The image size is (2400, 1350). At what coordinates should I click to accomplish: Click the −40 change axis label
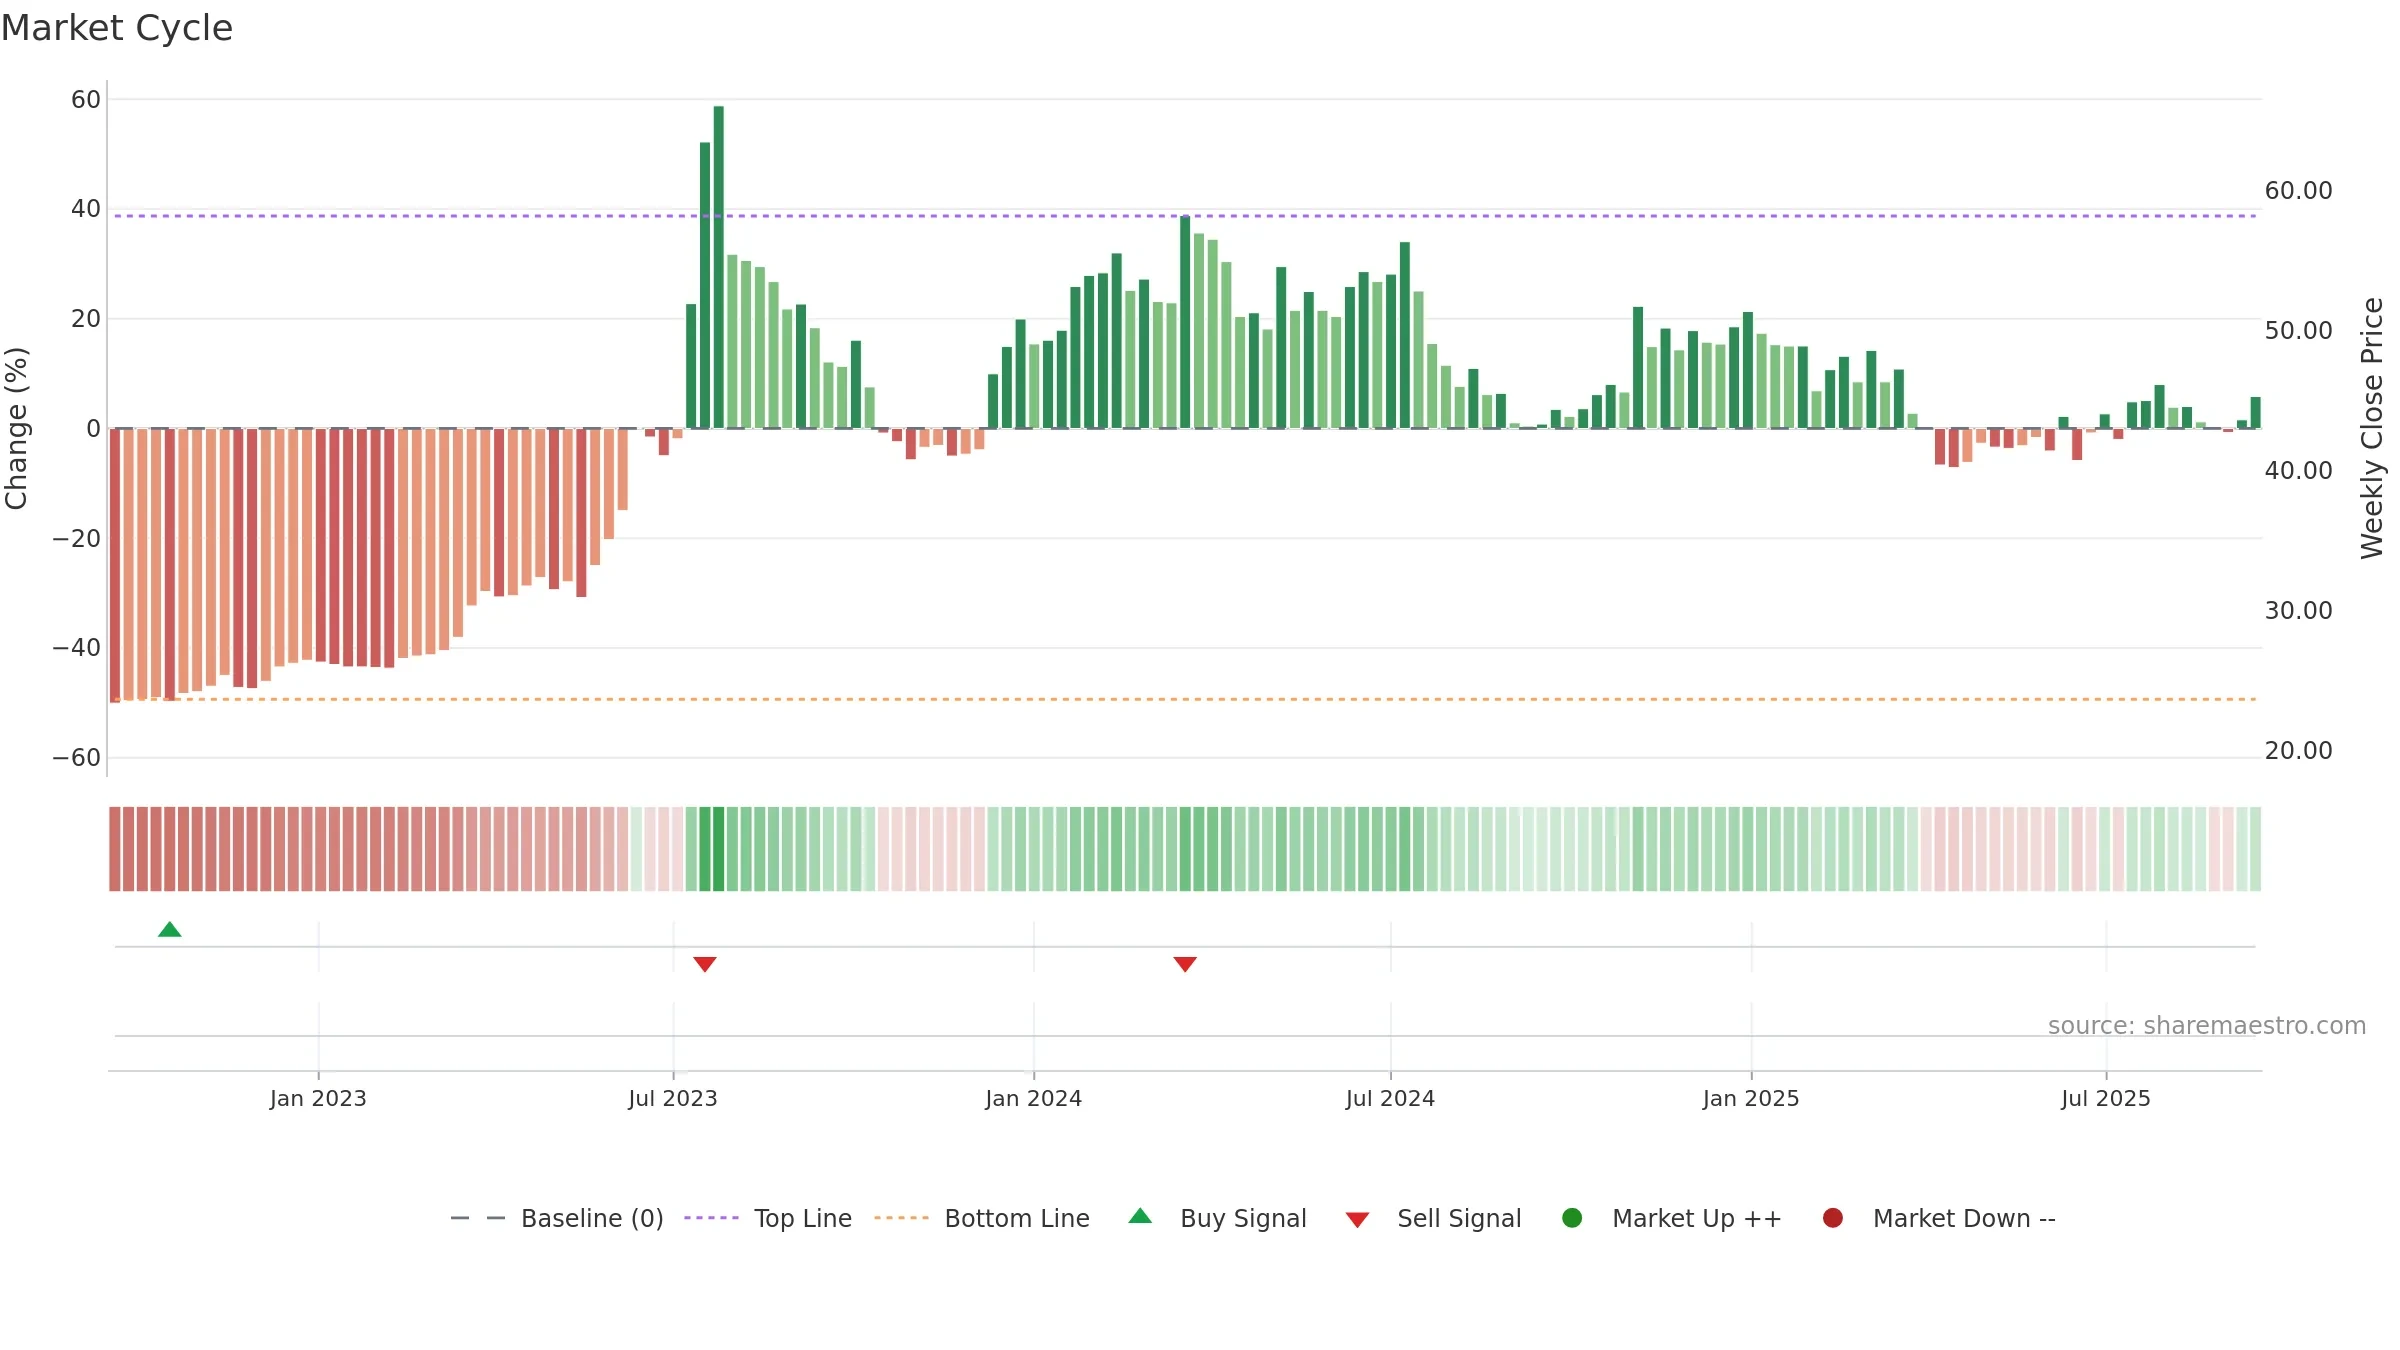pyautogui.click(x=77, y=648)
